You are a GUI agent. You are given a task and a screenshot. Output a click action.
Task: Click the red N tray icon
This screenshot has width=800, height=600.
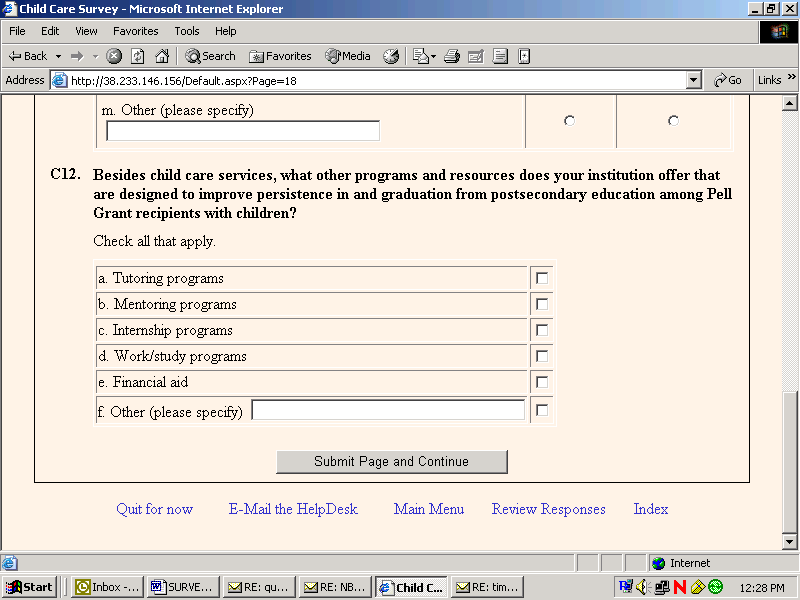680,587
